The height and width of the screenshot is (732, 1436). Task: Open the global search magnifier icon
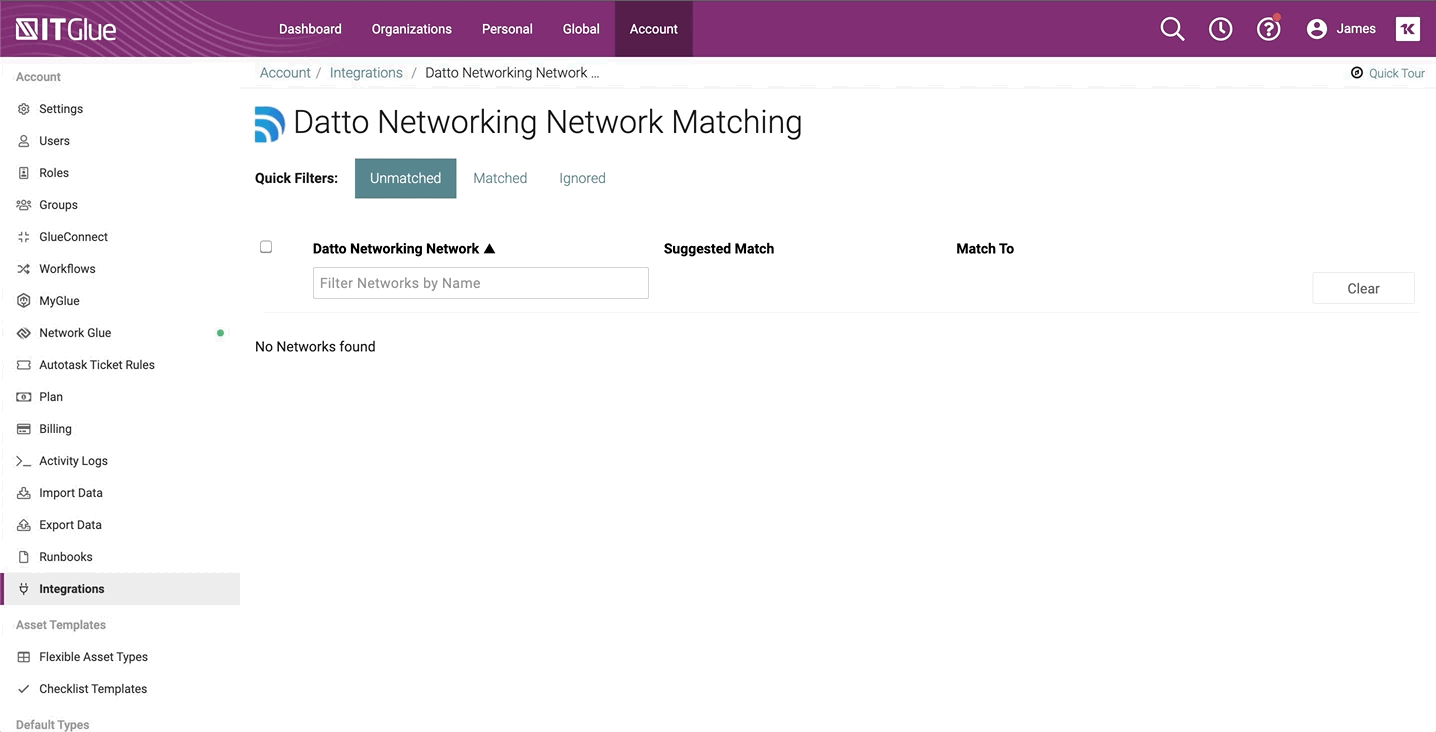pos(1172,29)
